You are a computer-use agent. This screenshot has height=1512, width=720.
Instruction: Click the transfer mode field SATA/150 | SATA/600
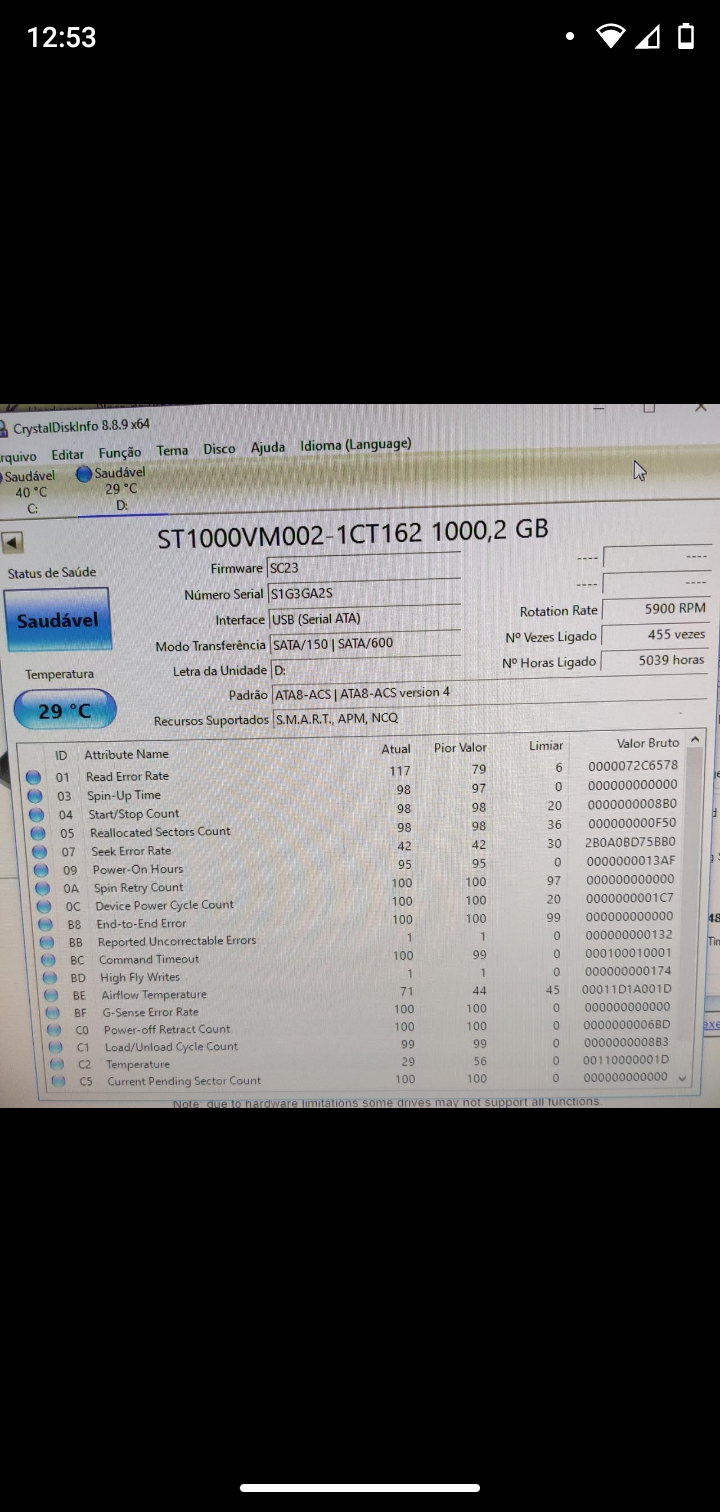366,643
